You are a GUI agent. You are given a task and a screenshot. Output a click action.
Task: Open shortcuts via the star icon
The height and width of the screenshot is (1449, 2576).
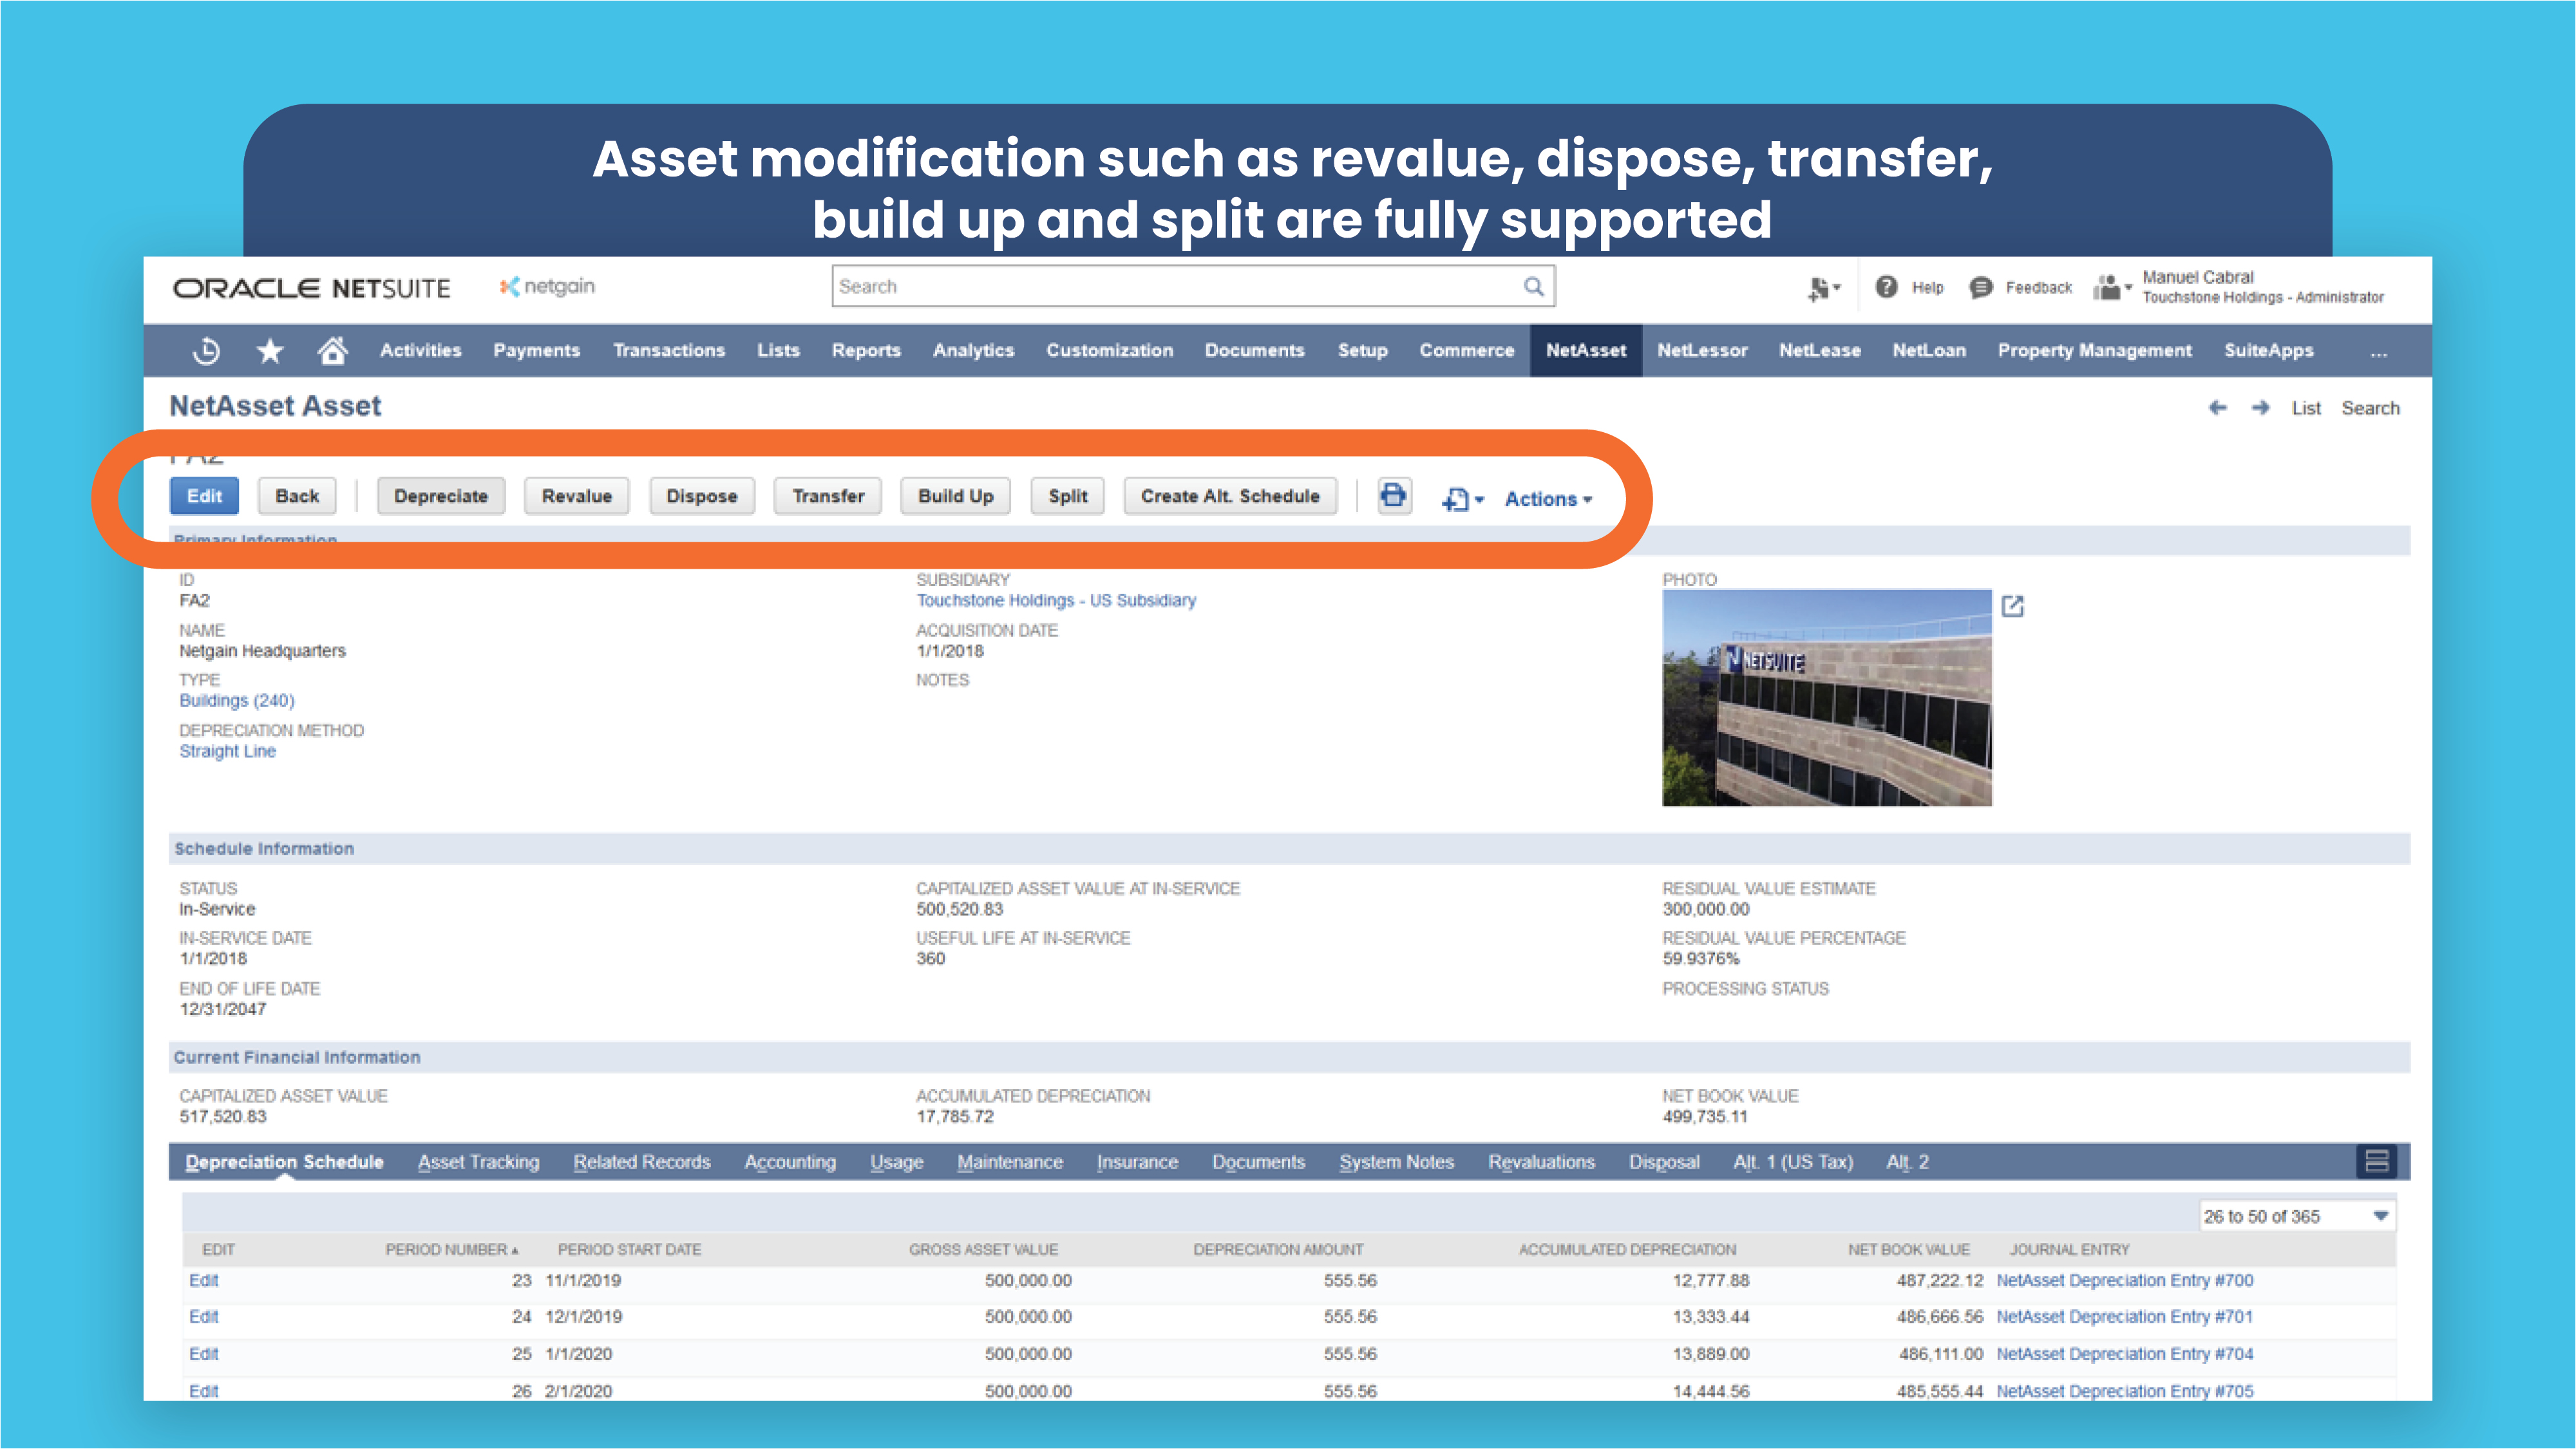[x=270, y=350]
